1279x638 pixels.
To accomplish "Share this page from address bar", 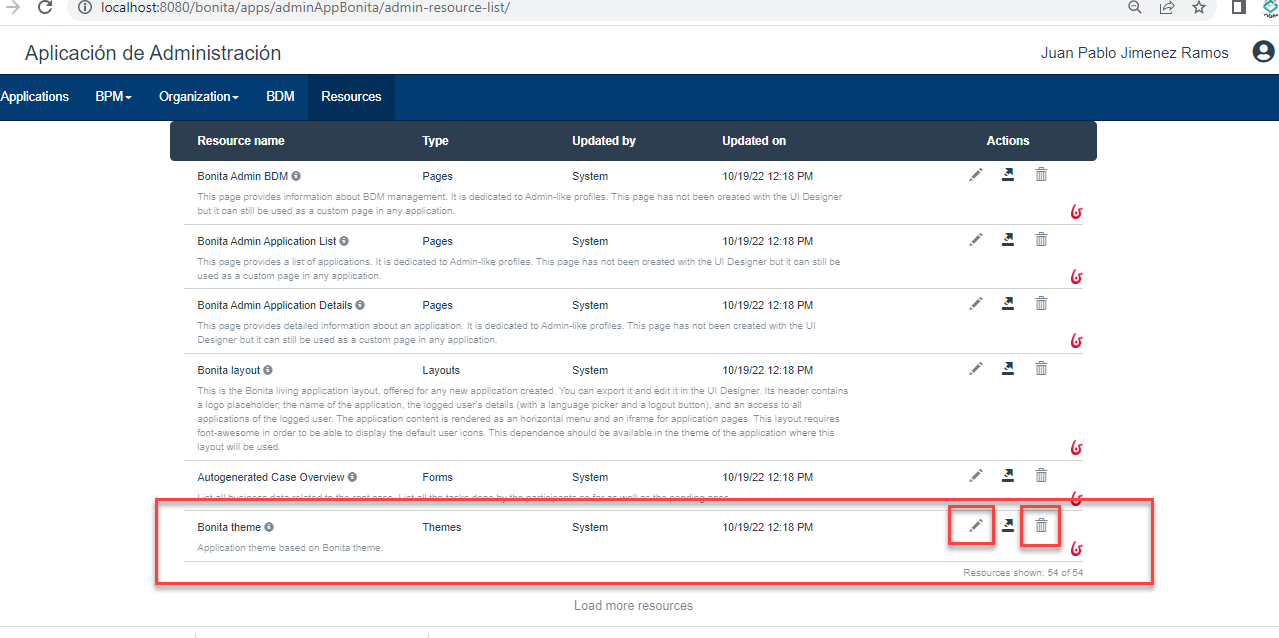I will pos(1167,7).
